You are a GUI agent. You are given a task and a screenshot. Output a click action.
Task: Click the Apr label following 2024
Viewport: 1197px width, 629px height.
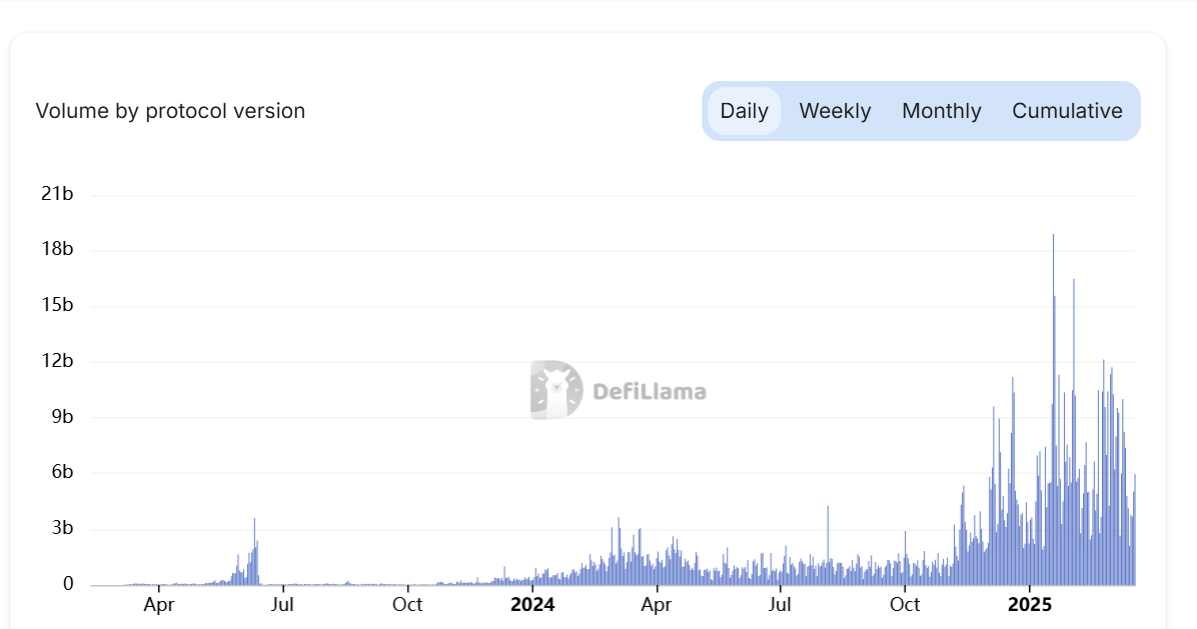(x=656, y=604)
